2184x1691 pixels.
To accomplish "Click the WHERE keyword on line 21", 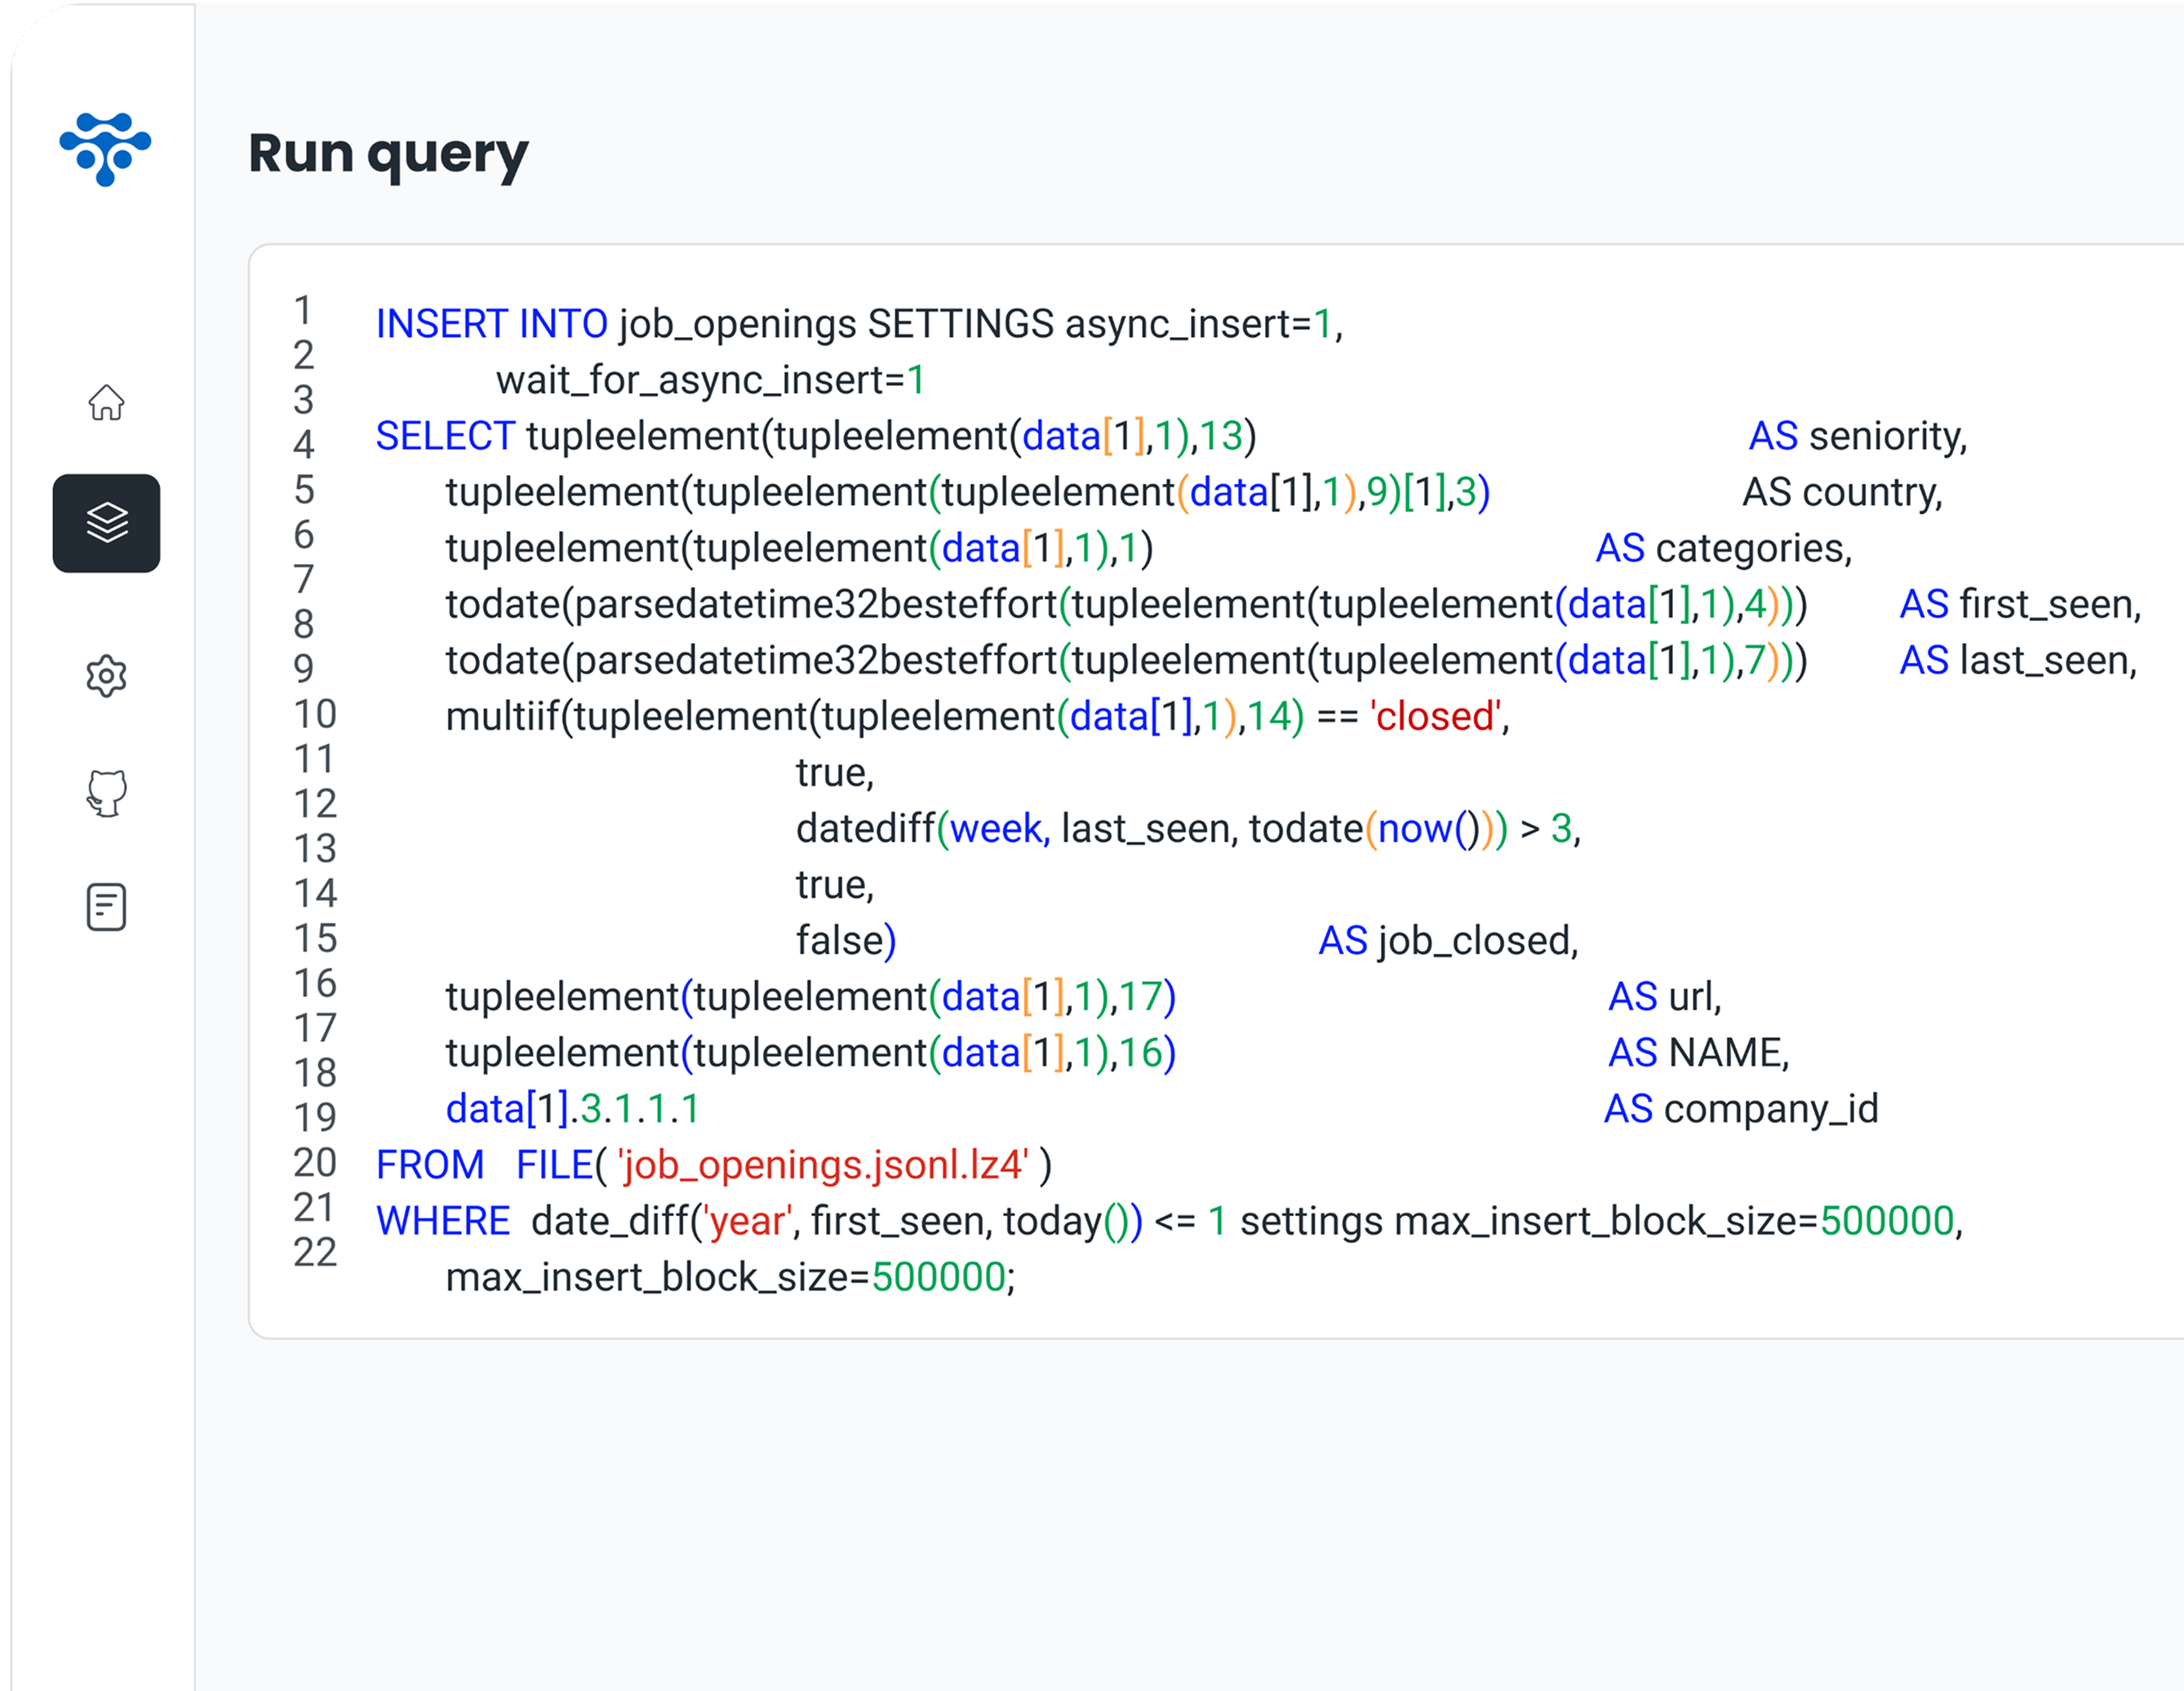I will [443, 1220].
